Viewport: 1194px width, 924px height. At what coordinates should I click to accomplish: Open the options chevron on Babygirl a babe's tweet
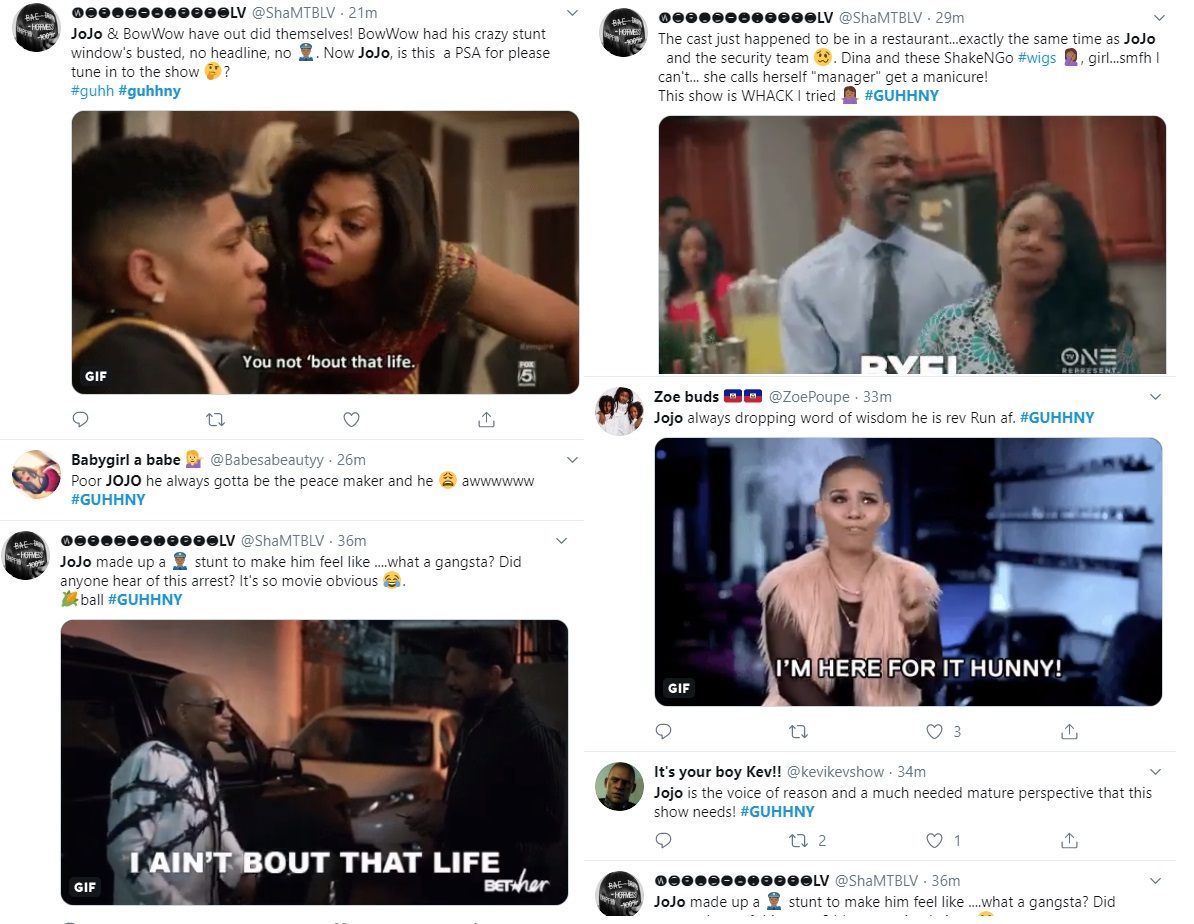[x=573, y=459]
